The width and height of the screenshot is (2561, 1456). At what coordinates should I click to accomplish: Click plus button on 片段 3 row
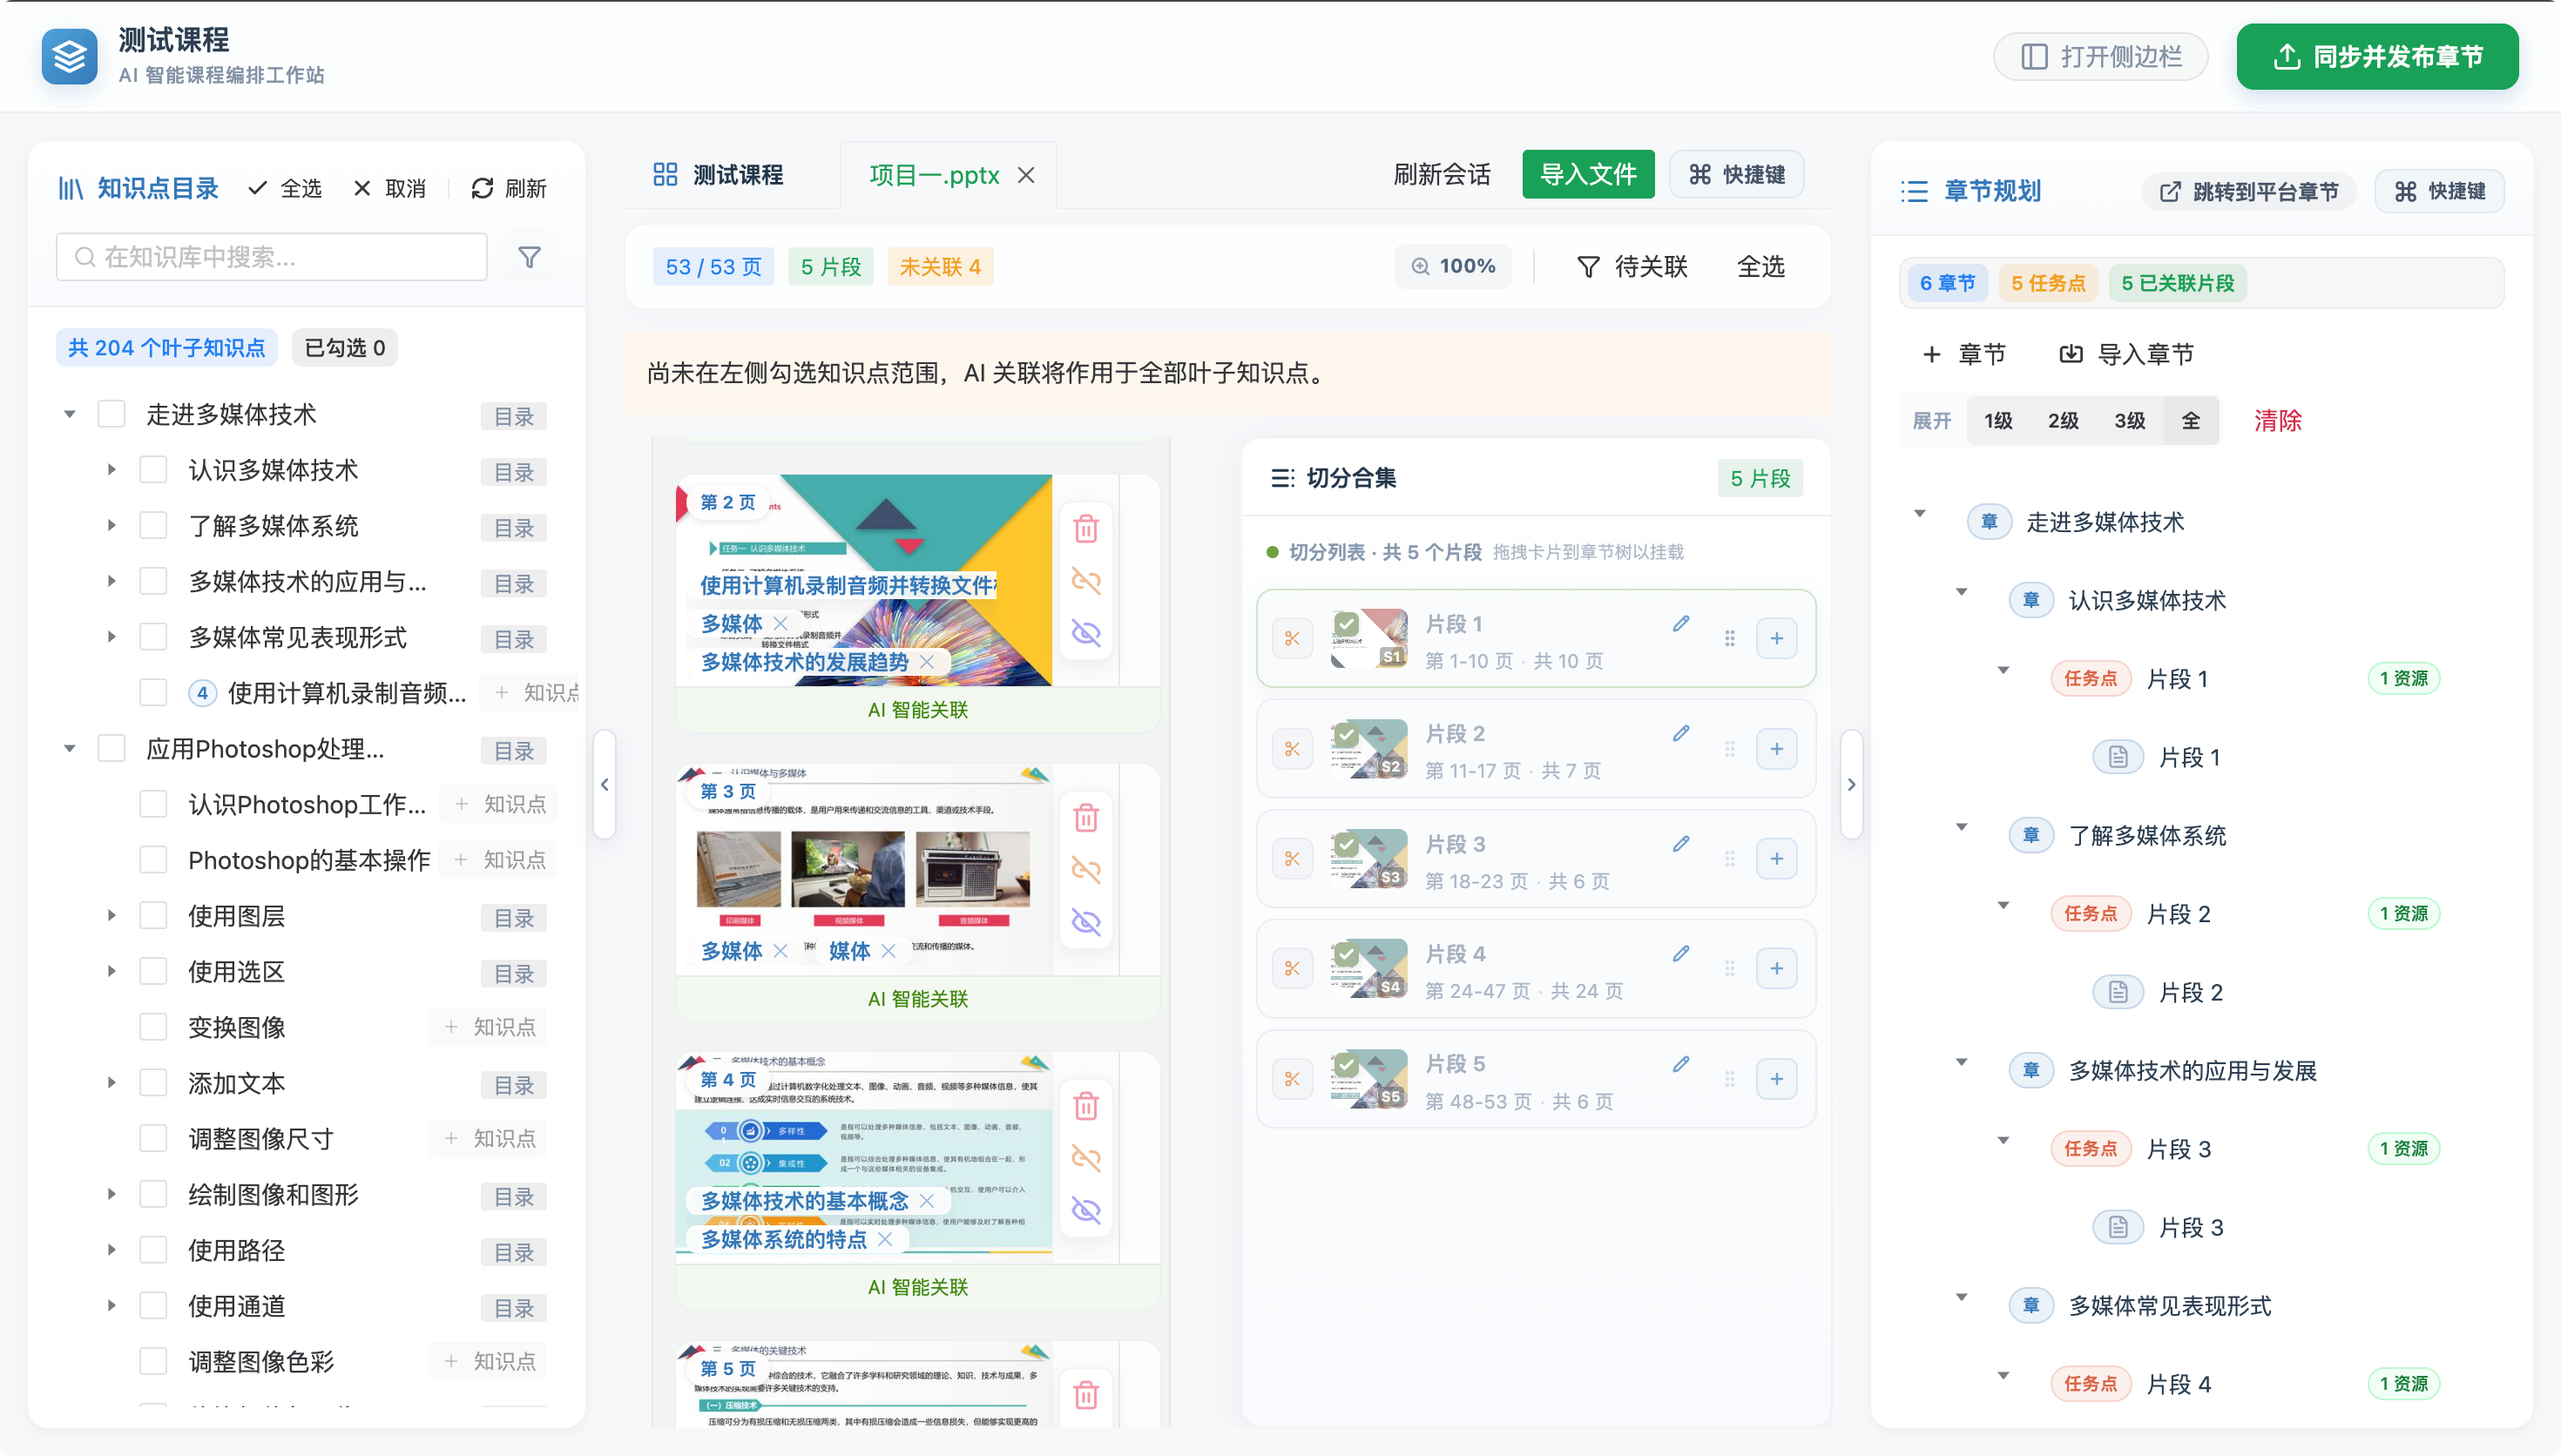click(x=1776, y=859)
